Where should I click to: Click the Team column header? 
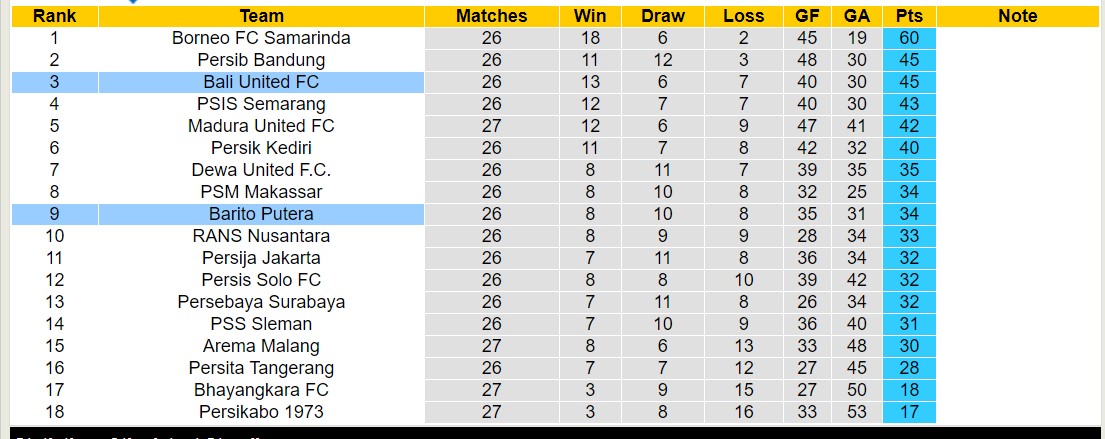click(261, 16)
